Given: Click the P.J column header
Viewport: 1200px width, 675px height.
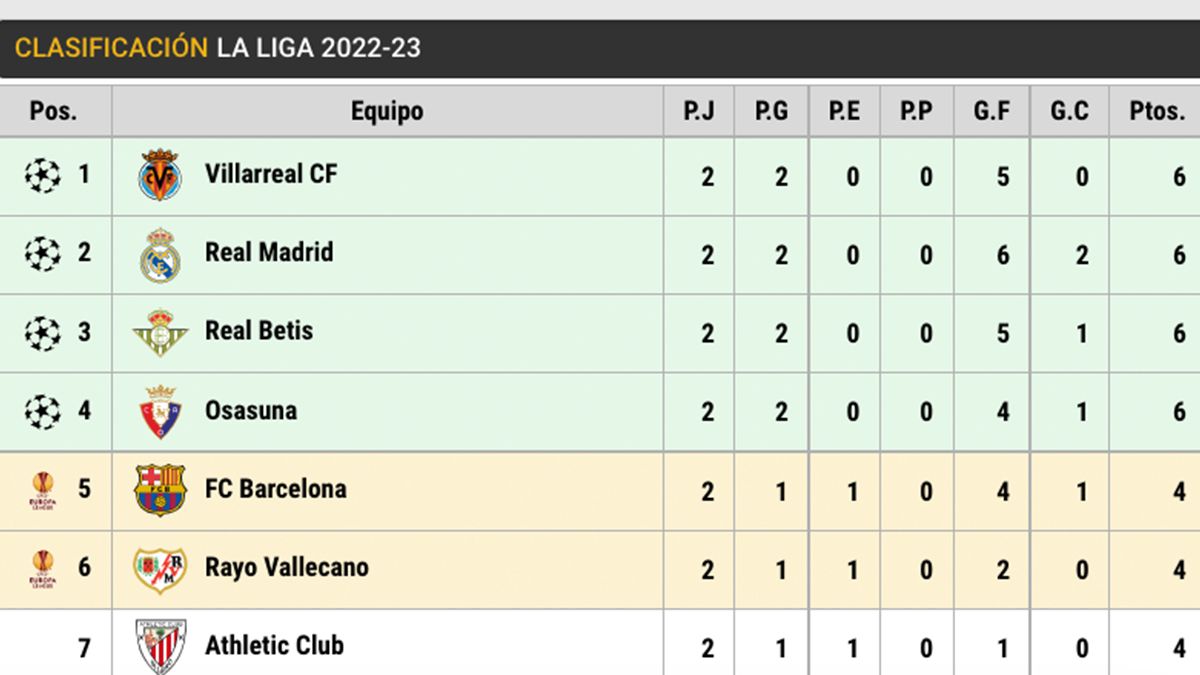Looking at the screenshot, I should (x=699, y=111).
